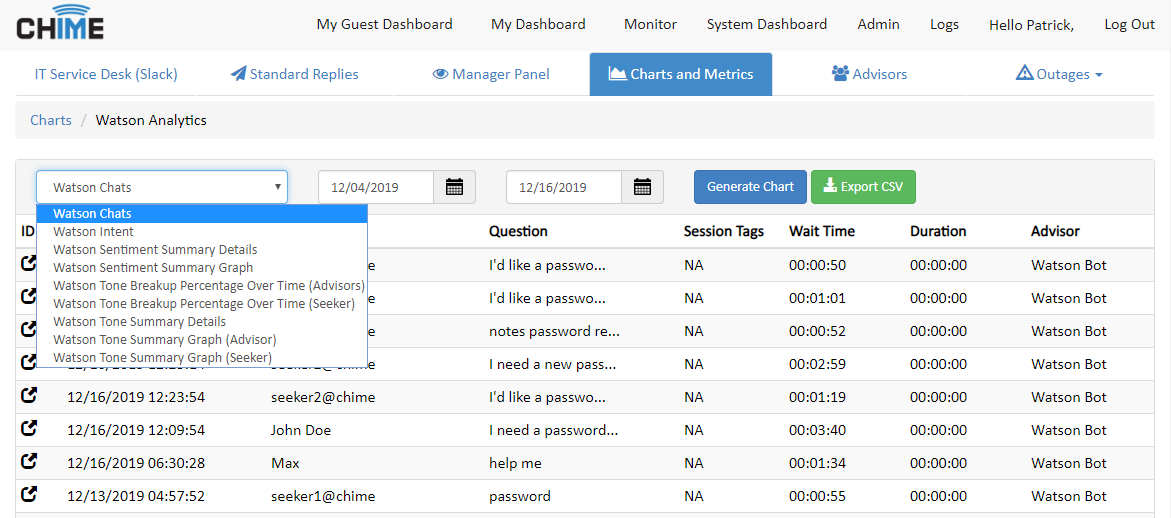Open My Dashboard menu item
1171x518 pixels.
(x=538, y=25)
